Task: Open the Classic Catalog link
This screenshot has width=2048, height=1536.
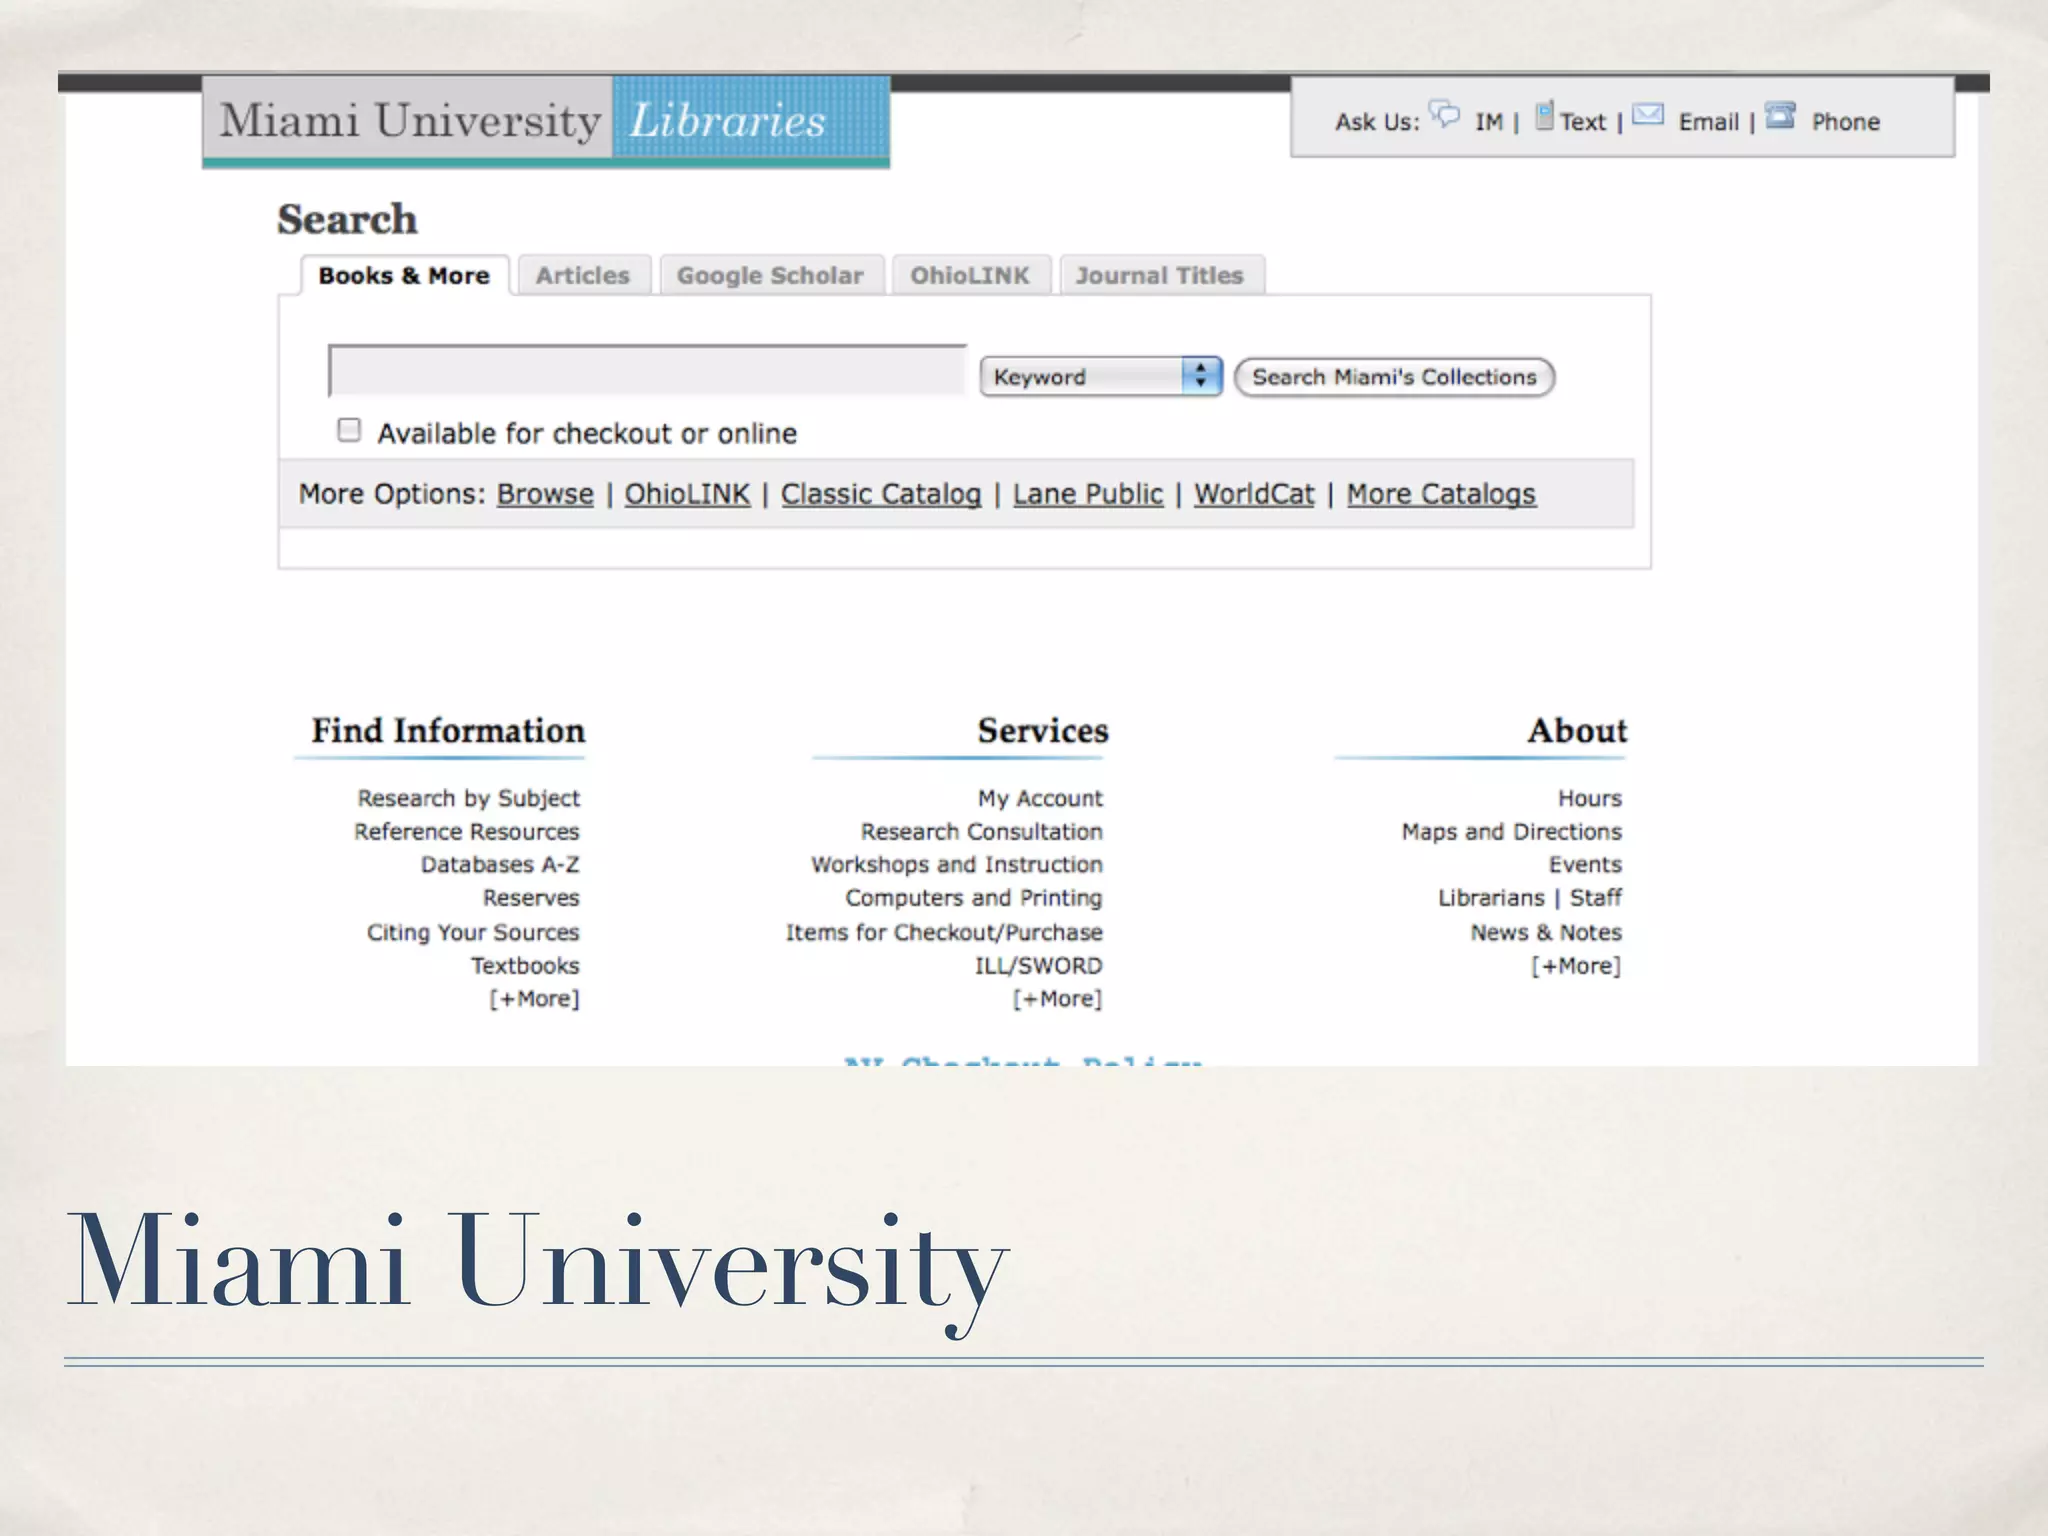Action: pos(881,494)
